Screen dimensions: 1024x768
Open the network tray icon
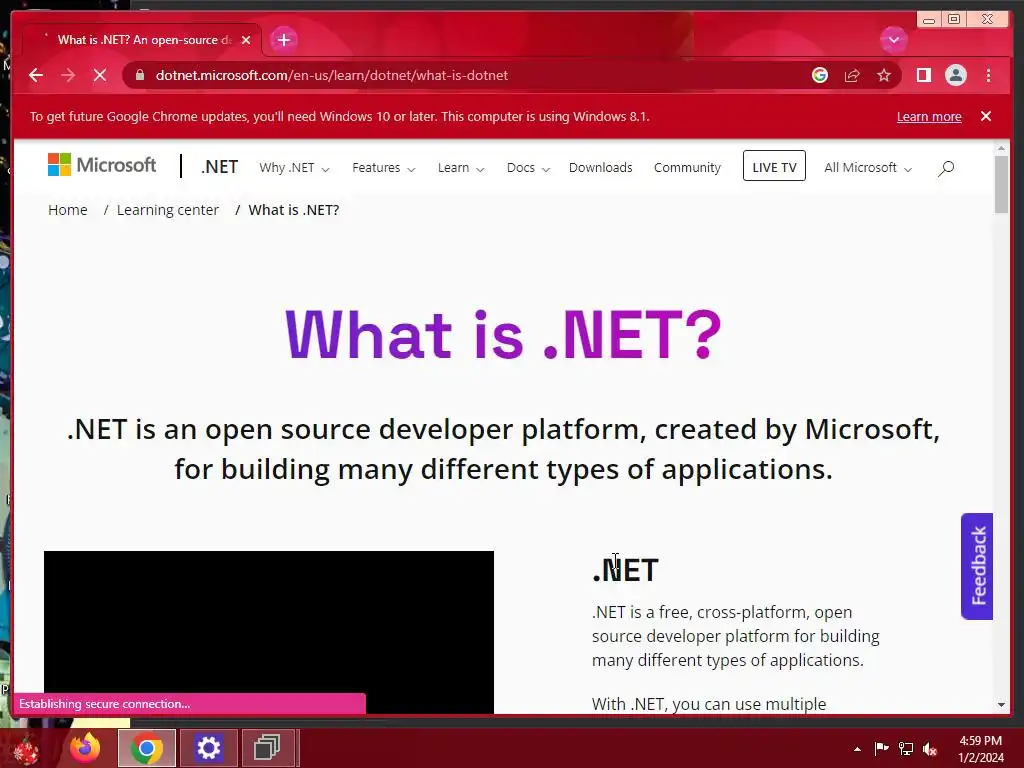coord(906,748)
